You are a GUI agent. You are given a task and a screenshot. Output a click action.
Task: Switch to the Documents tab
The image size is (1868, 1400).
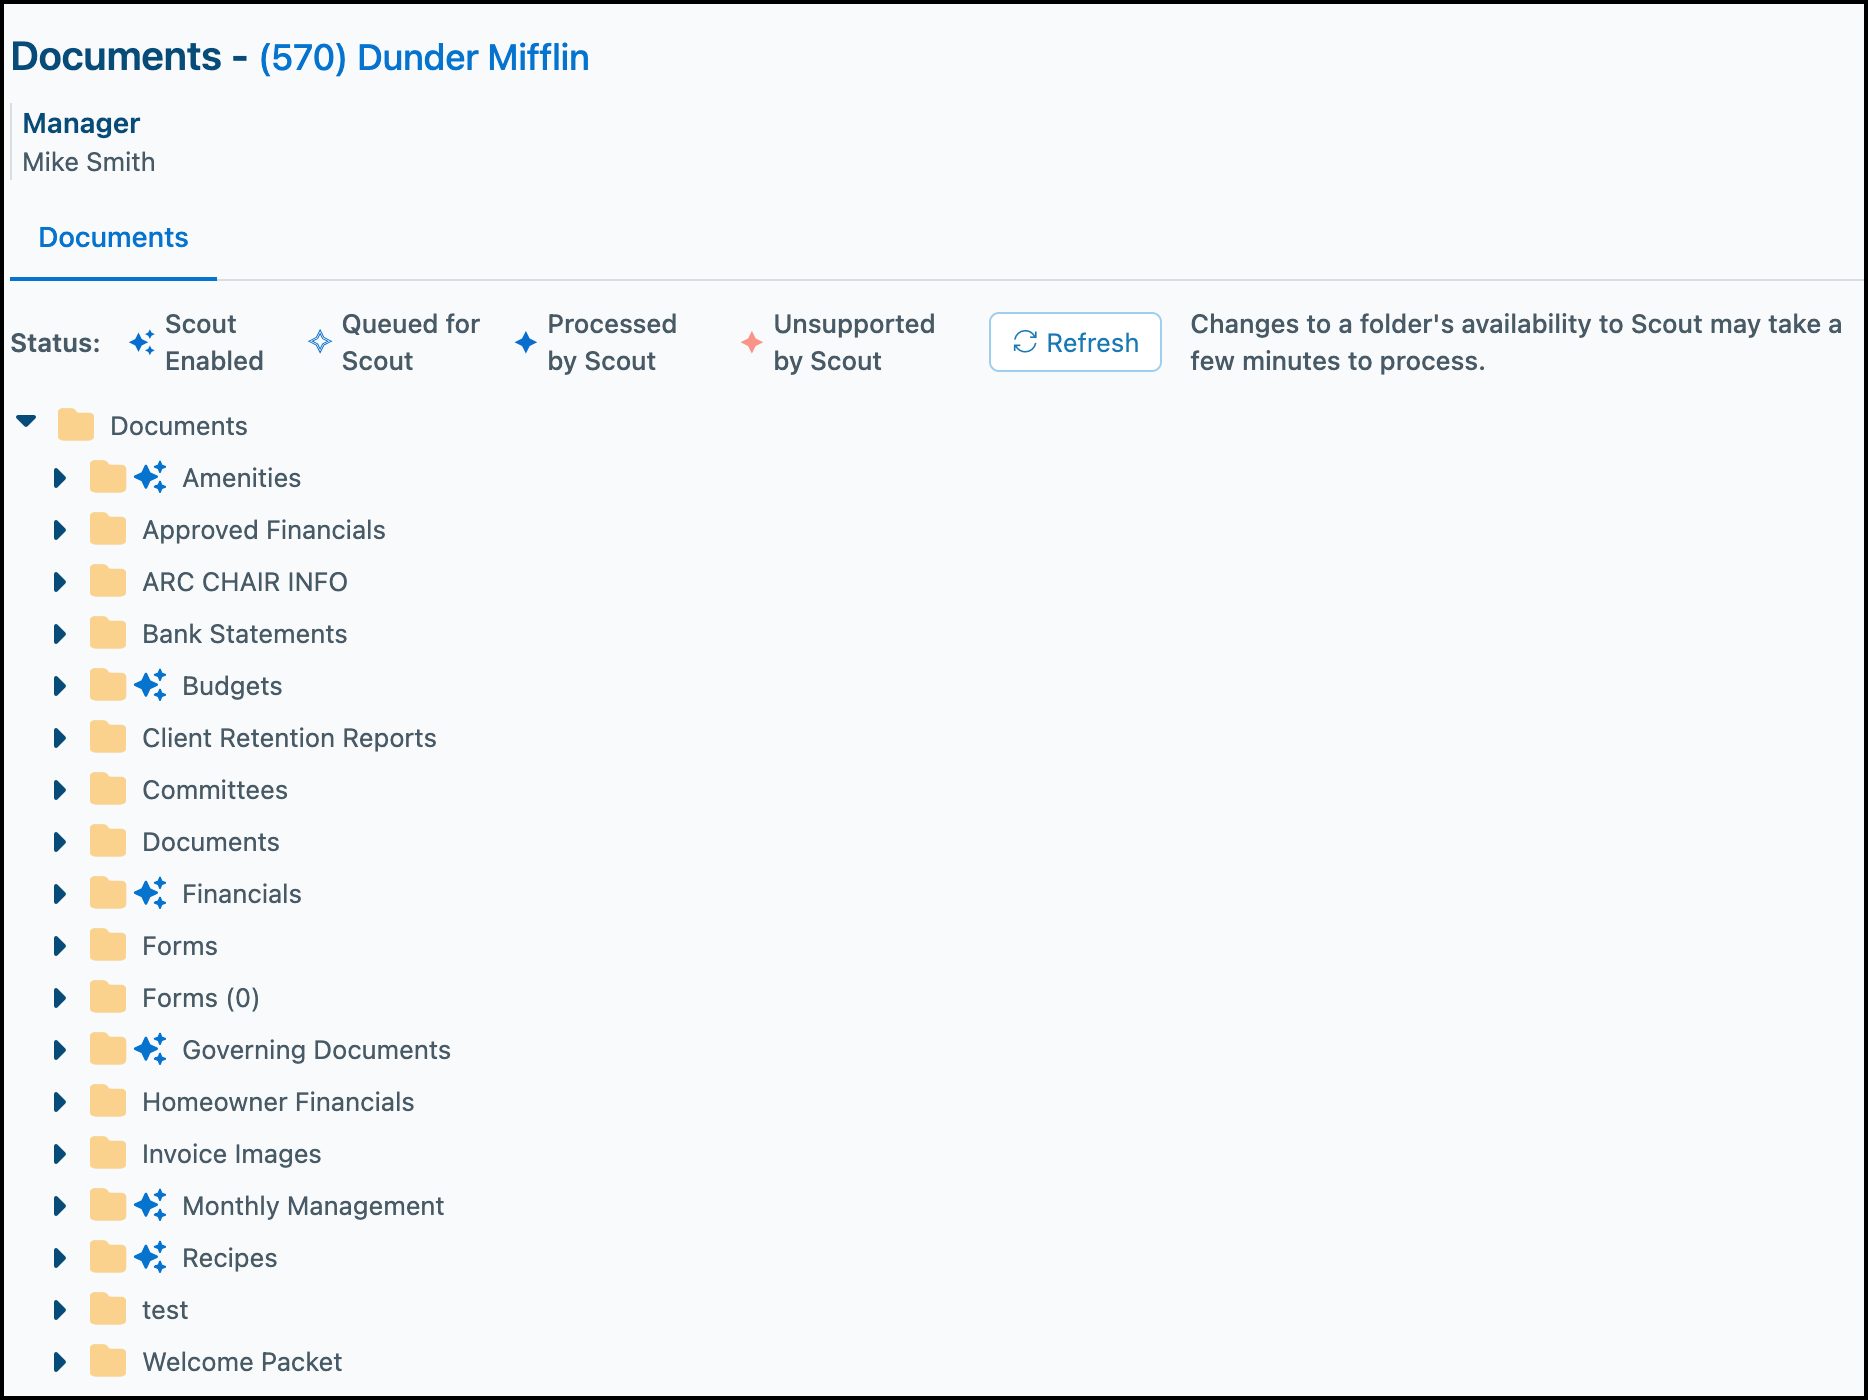(113, 238)
